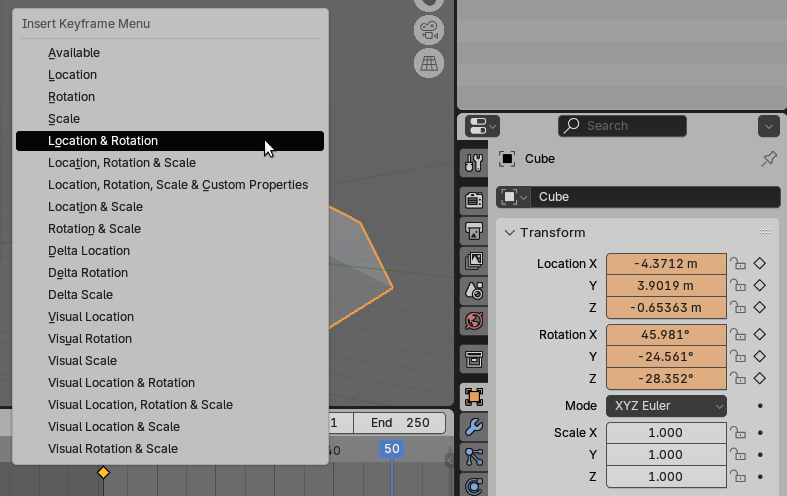Click the Location Y value field
The image size is (787, 496).
(666, 286)
